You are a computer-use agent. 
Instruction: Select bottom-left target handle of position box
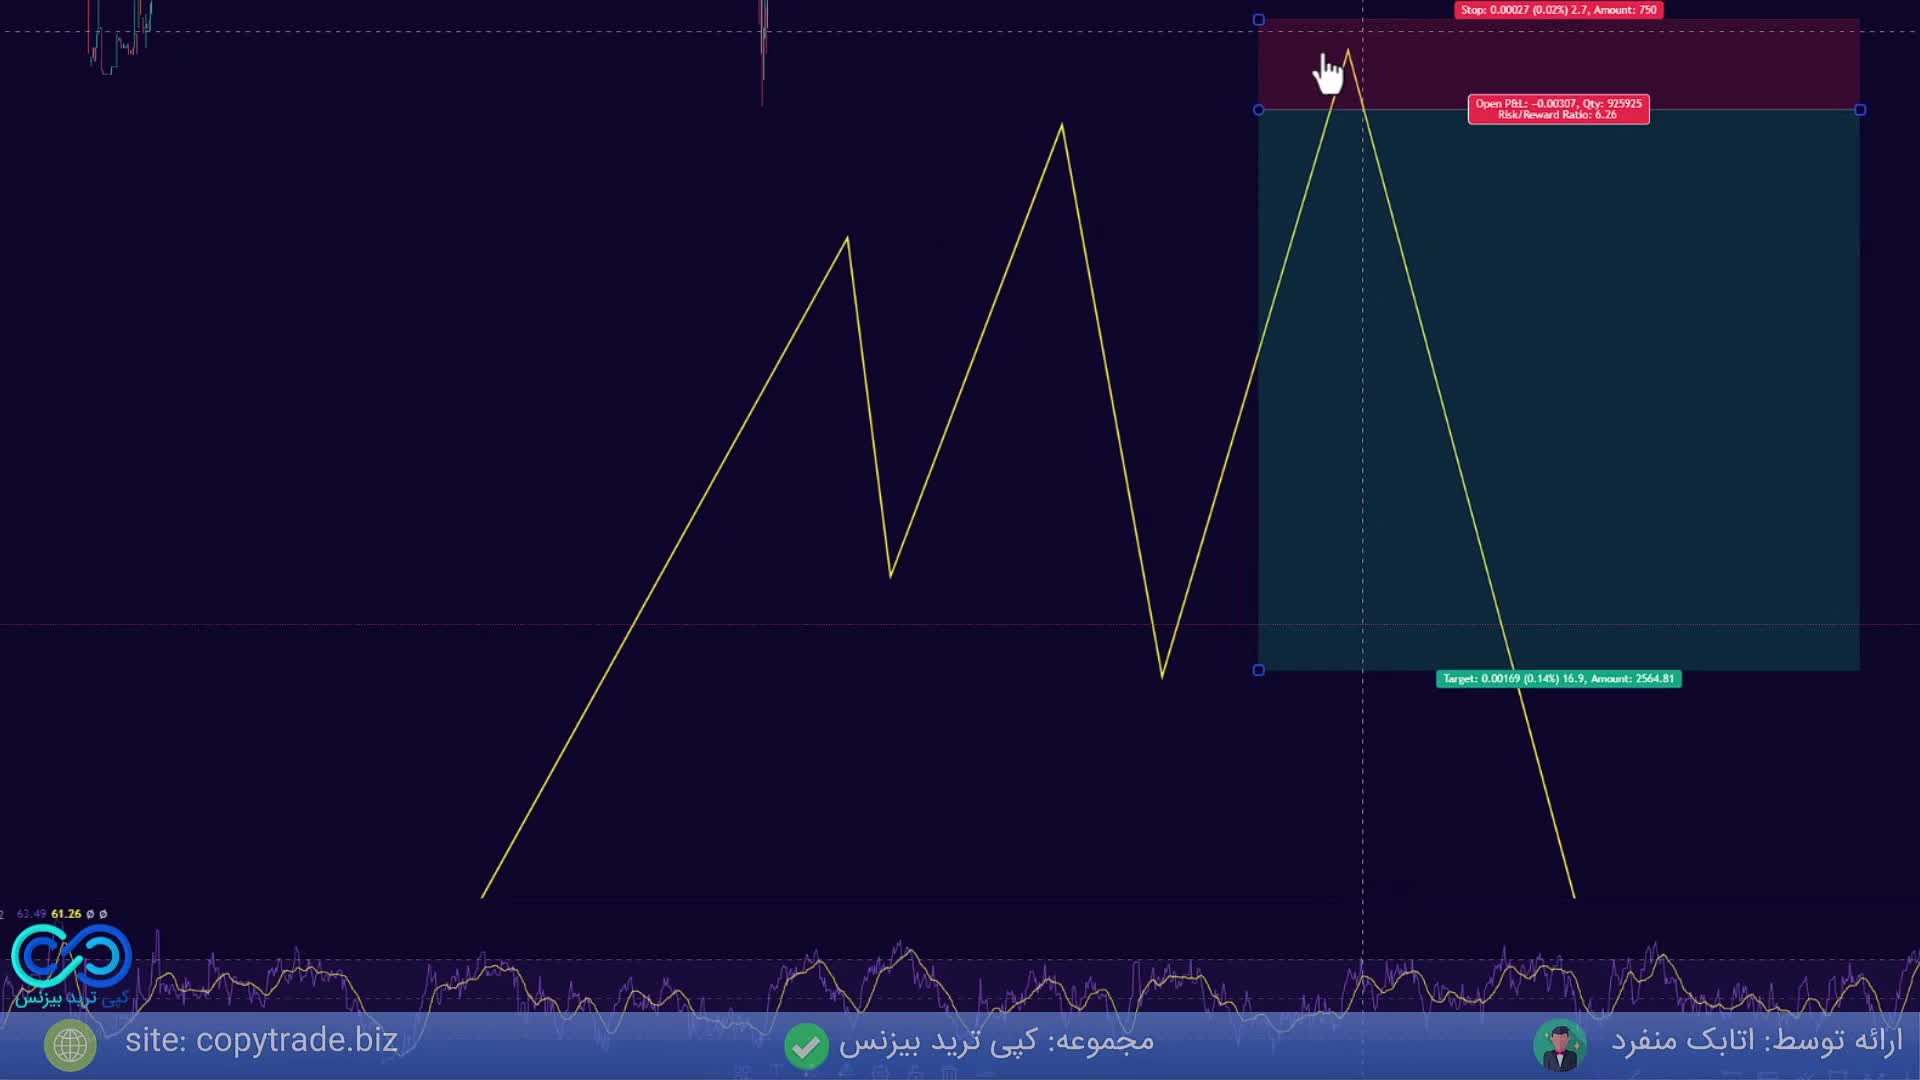1259,670
